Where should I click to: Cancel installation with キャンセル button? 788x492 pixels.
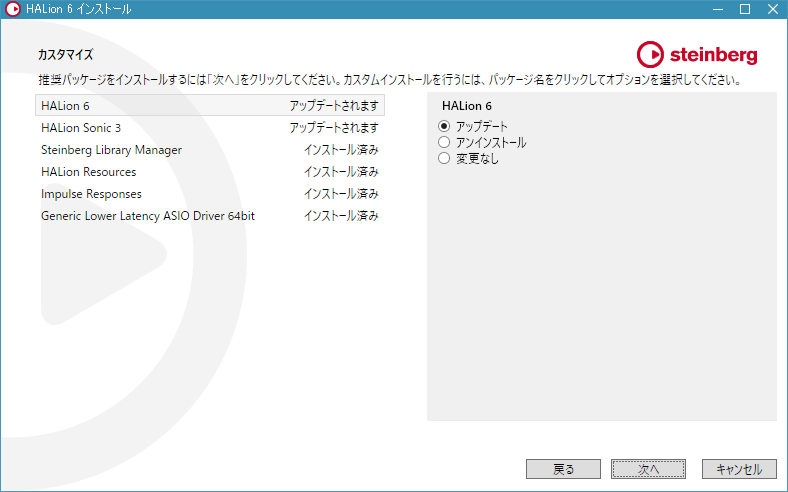(x=739, y=469)
